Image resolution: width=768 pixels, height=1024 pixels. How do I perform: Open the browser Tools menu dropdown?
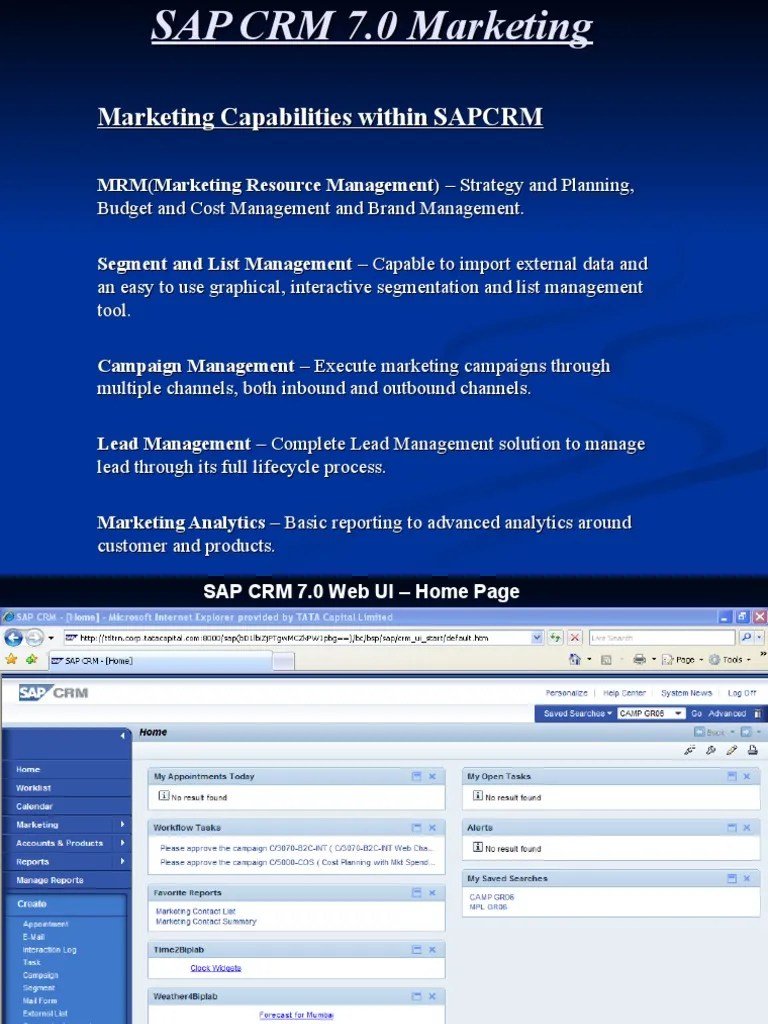tap(729, 660)
